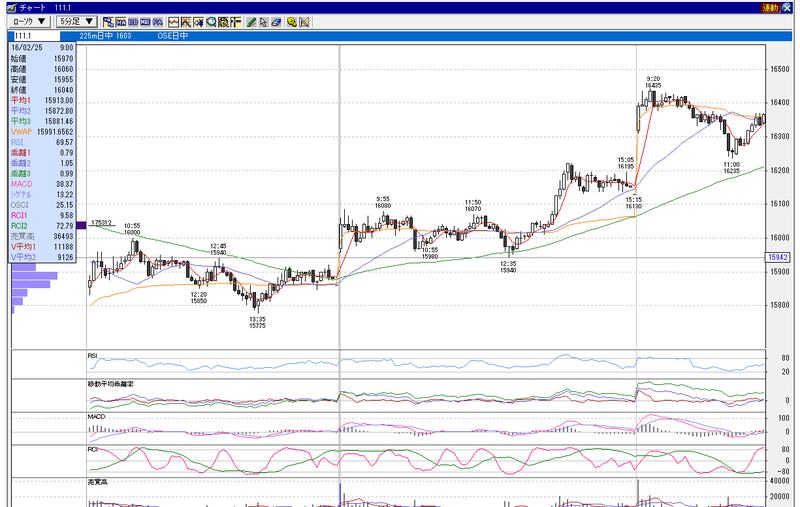Click the yellow bars icon before the pencil

235,22
